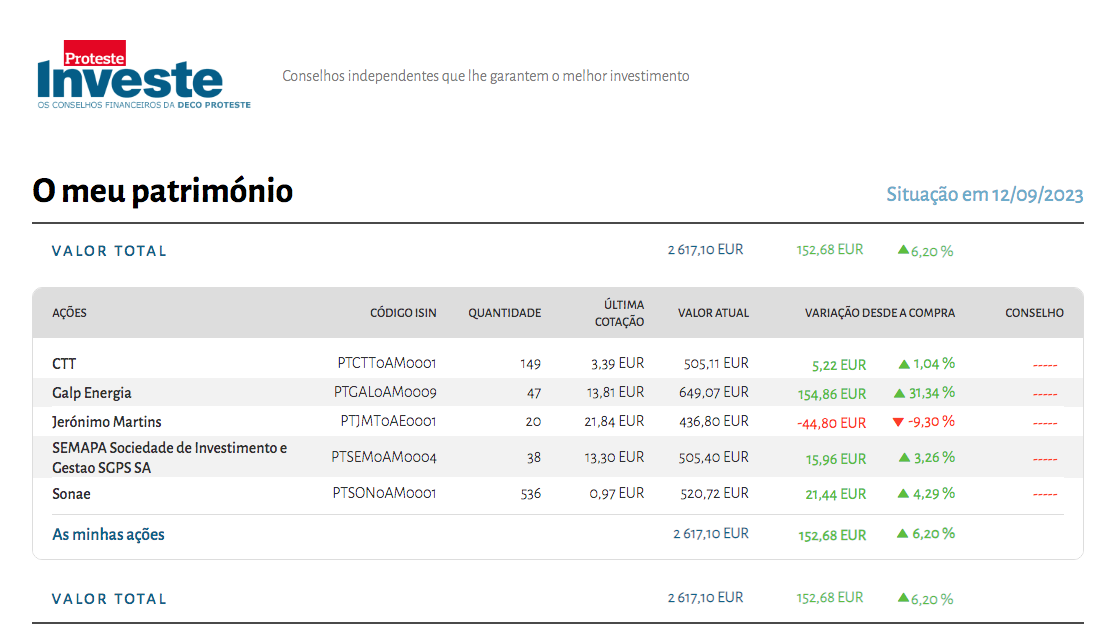The image size is (1106, 637).
Task: Click the green arrow in Valor Total above the table
Action: pyautogui.click(x=903, y=250)
